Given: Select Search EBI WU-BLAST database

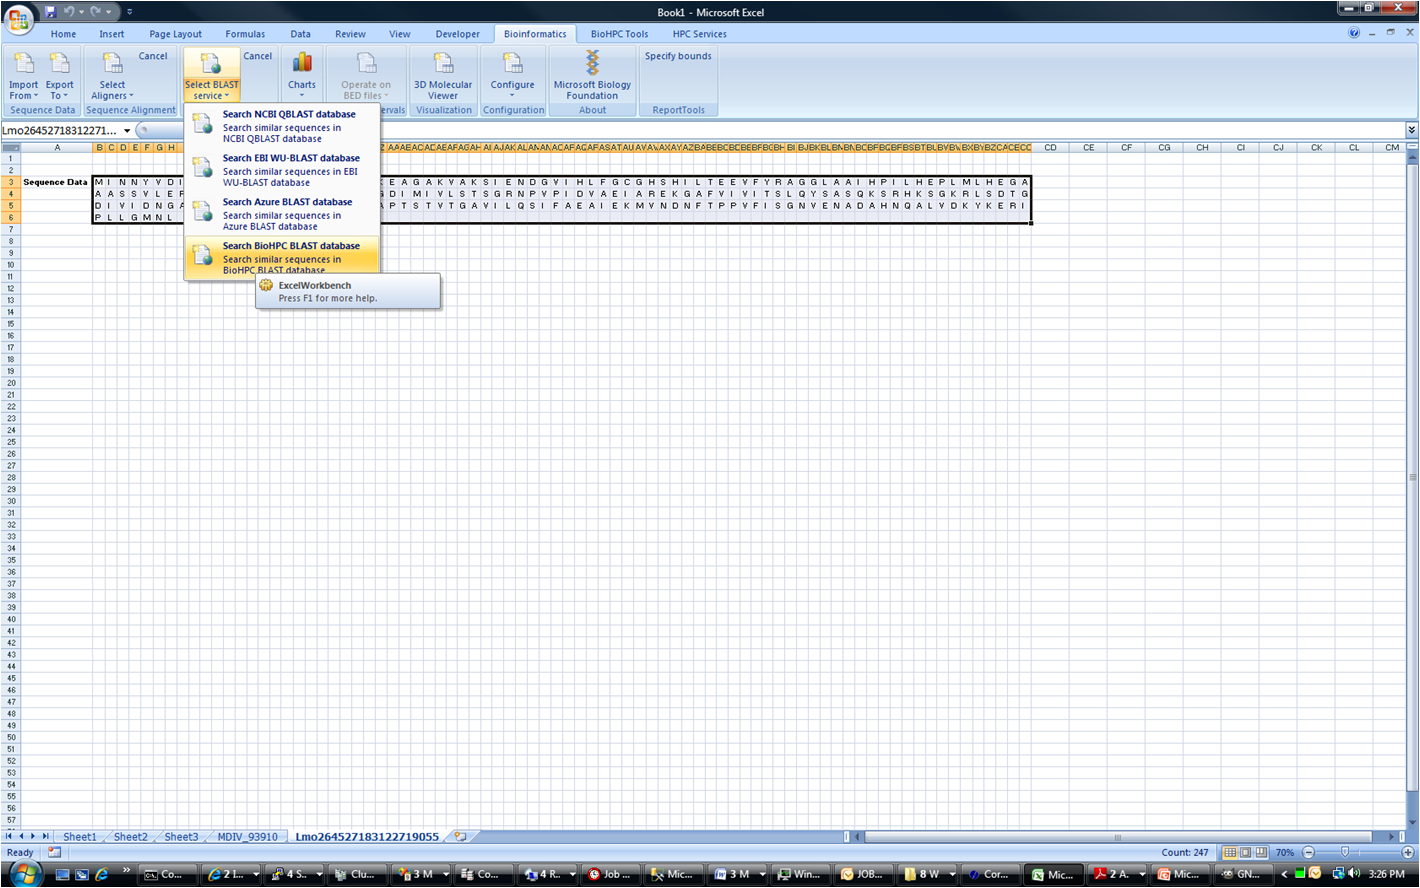Looking at the screenshot, I should point(282,169).
